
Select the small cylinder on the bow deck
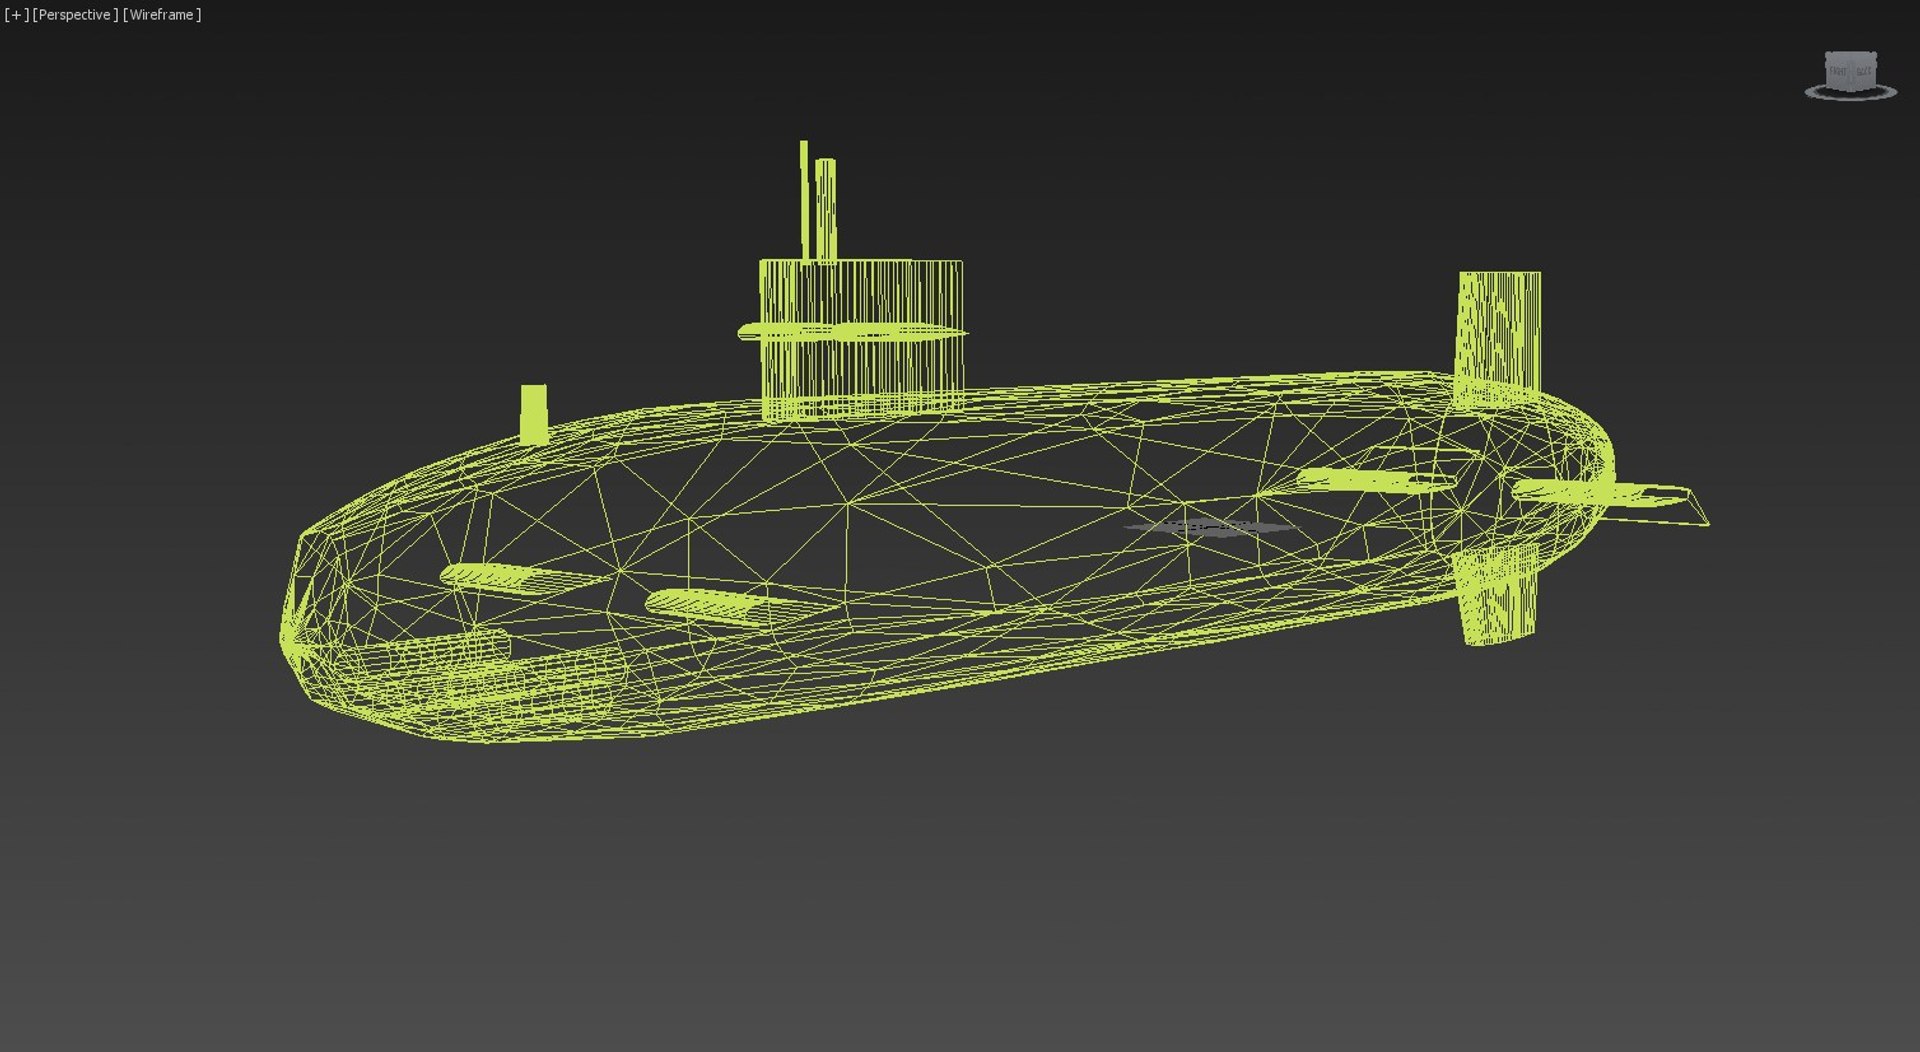(534, 413)
